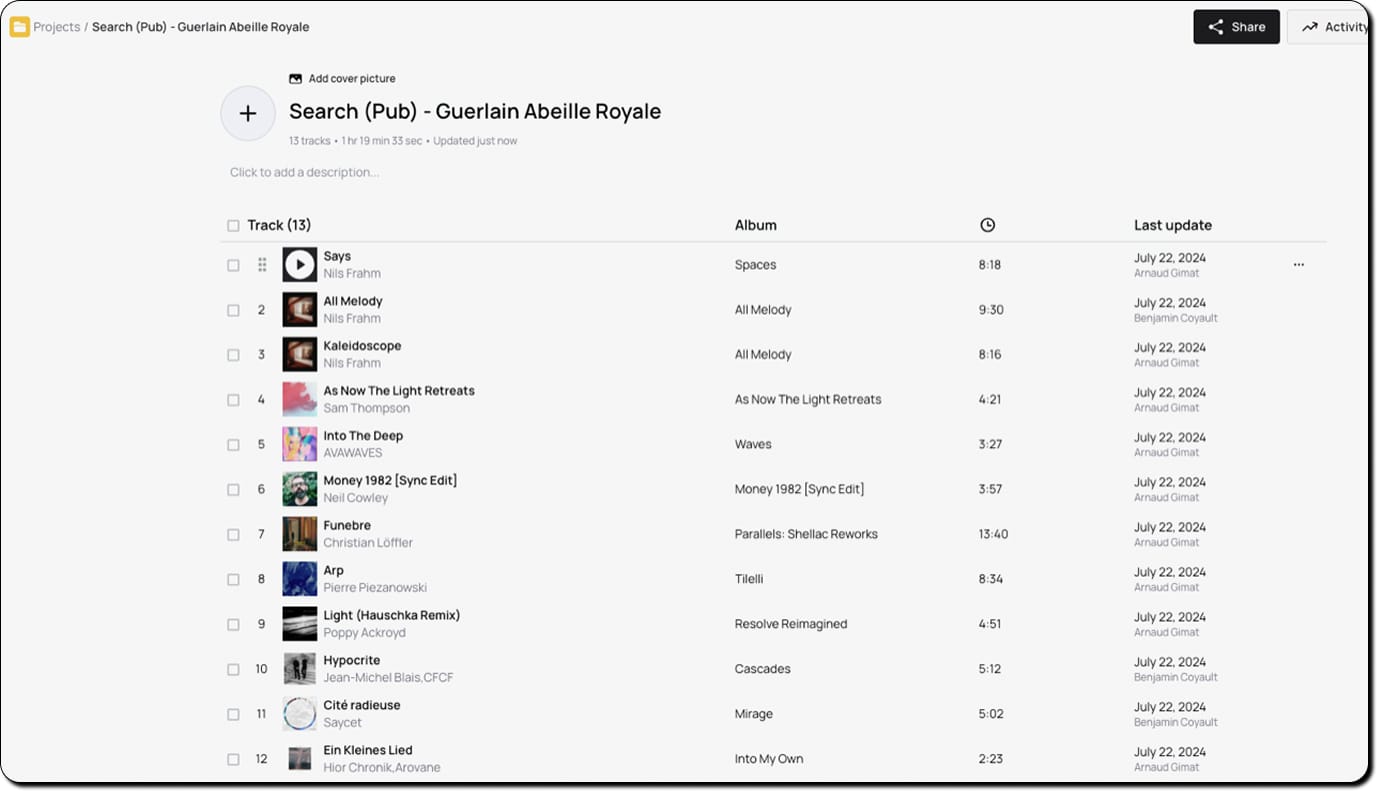Click the album art for "Money 1982 [Sync Edit]"

[299, 489]
